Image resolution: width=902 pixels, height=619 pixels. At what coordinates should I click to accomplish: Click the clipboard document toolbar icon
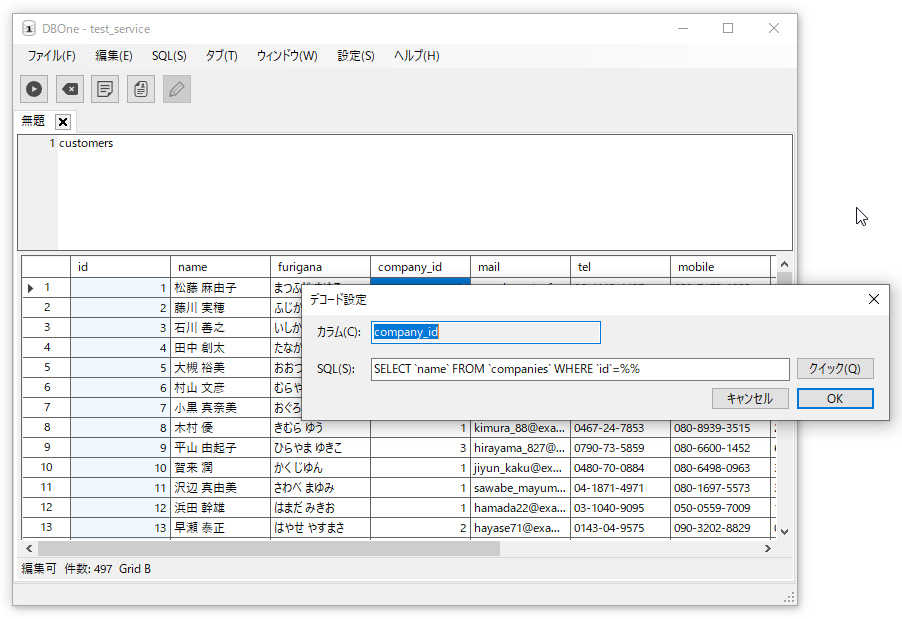point(141,89)
